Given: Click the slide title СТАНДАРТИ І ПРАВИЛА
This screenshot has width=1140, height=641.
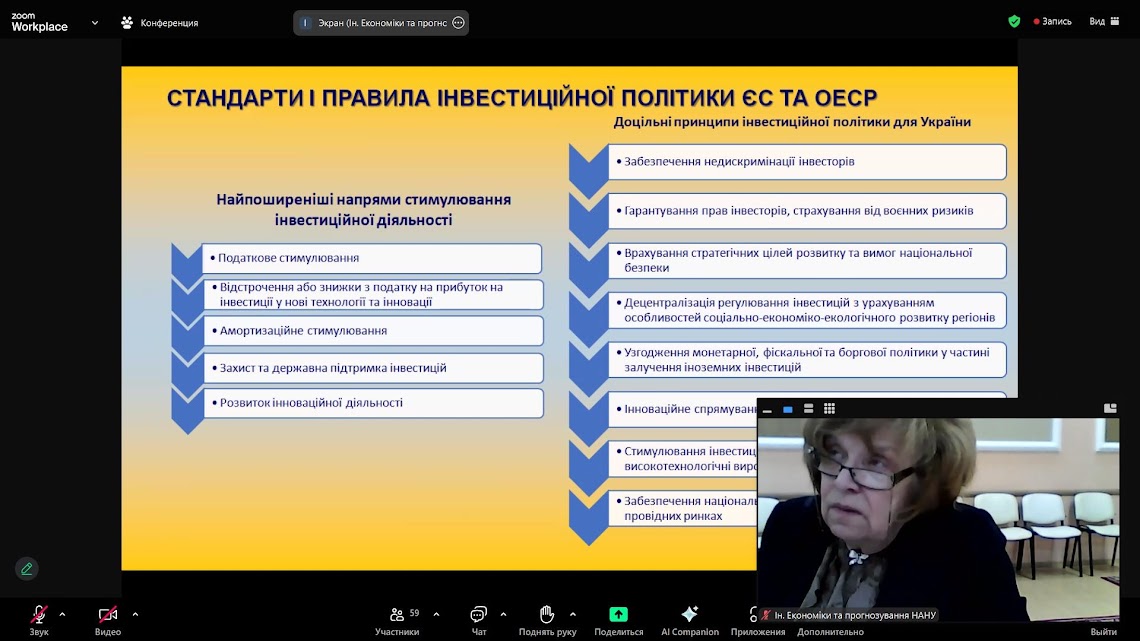Looking at the screenshot, I should [522, 97].
